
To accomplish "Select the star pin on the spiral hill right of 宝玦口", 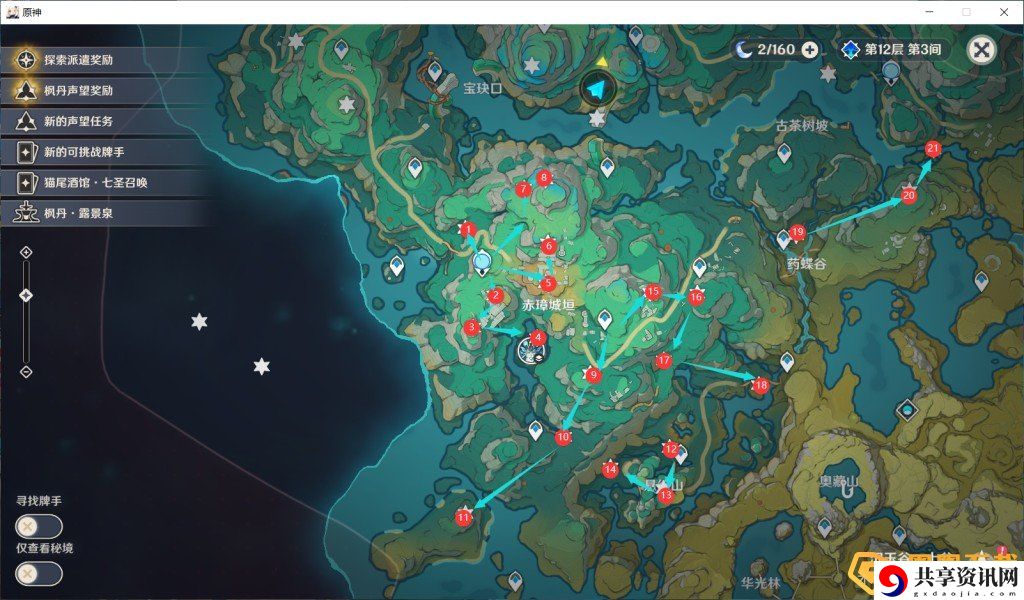I will pos(532,66).
